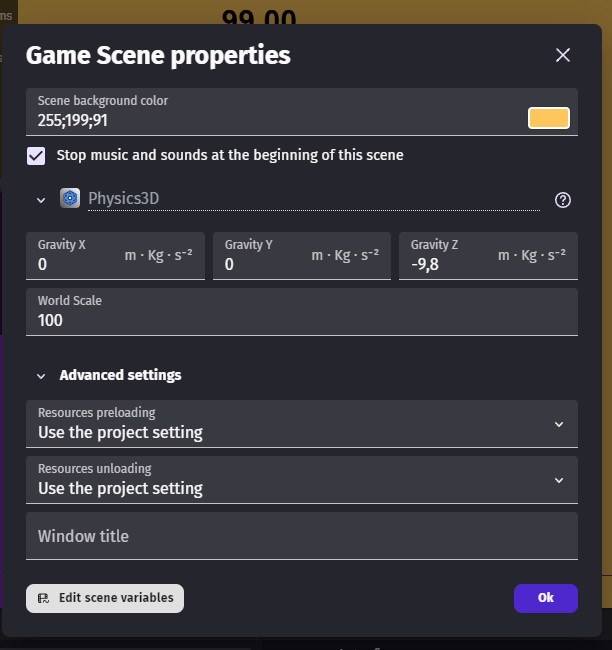Viewport: 612px width, 650px height.
Task: Toggle Stop music and sounds checkbox
Action: coord(37,156)
